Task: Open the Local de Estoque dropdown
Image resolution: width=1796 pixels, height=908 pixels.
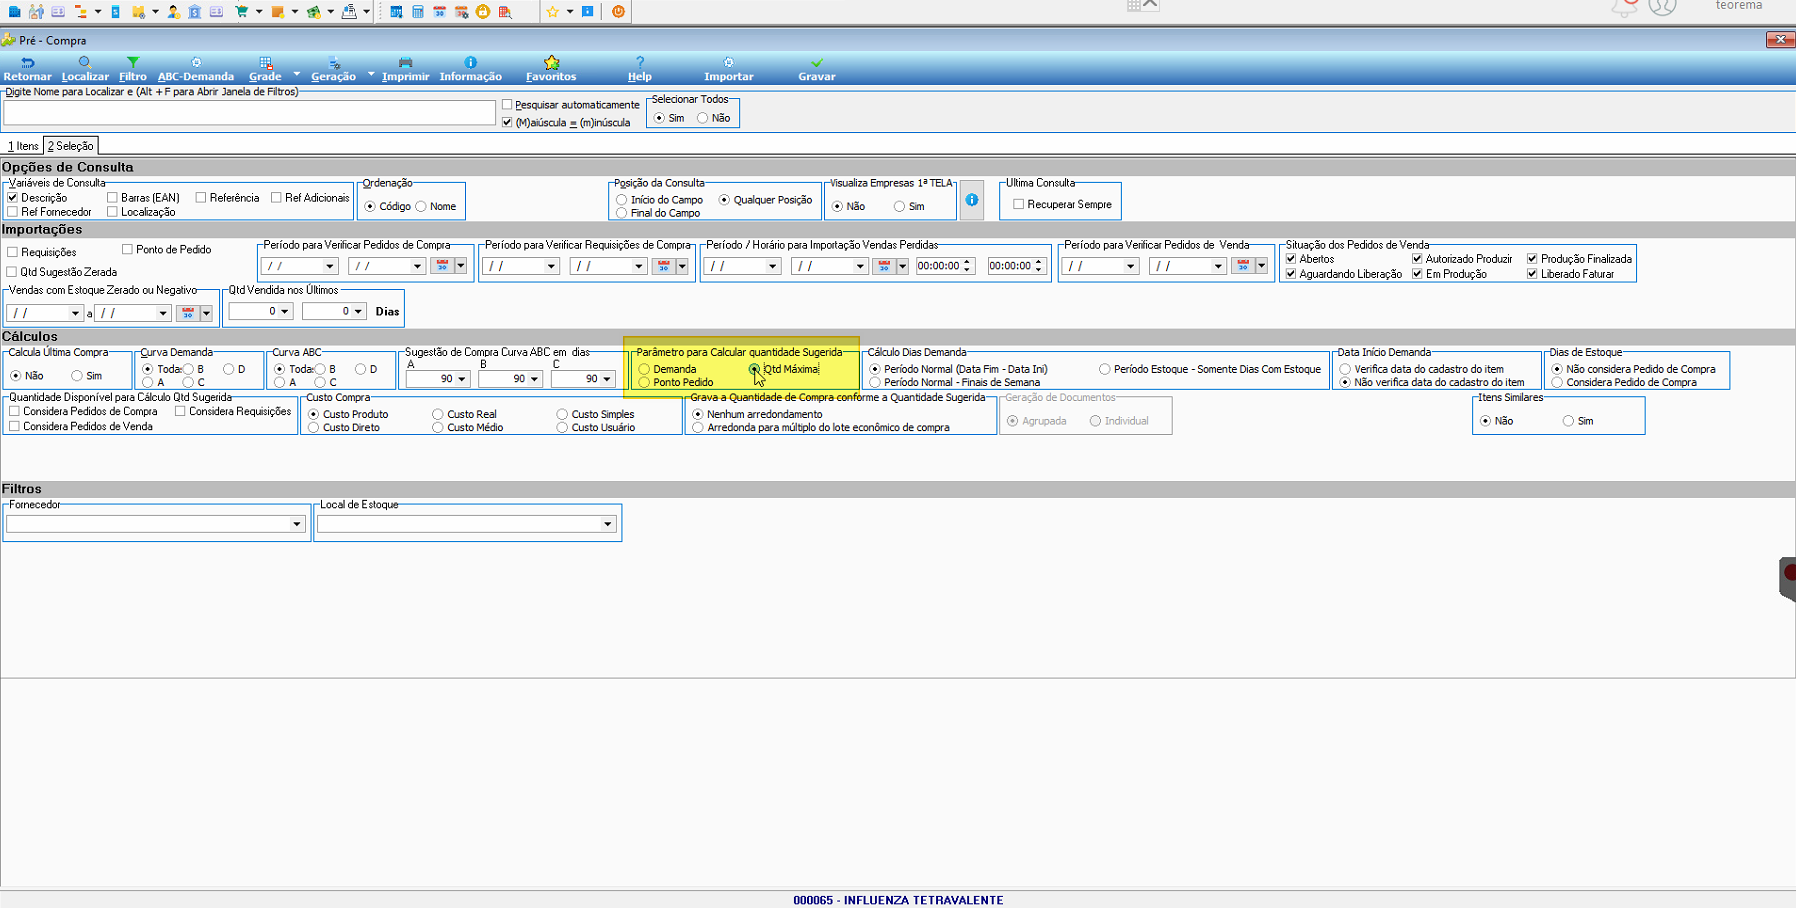Action: (607, 524)
